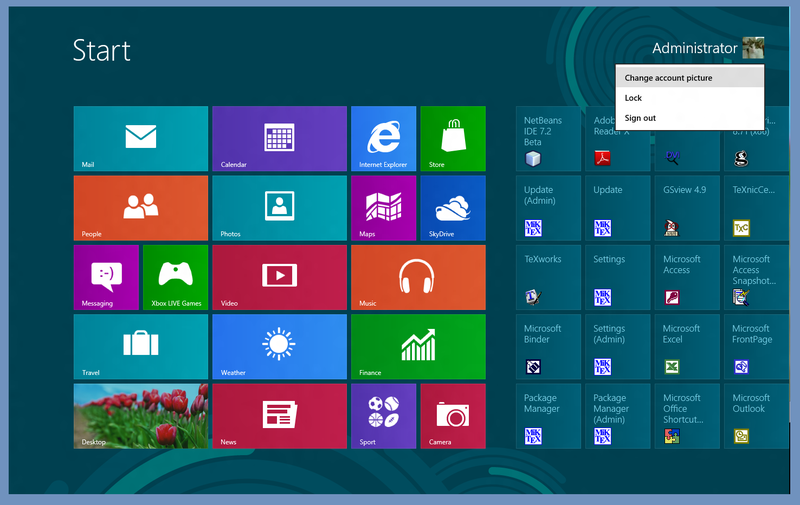Click Sign out in account menu
Image resolution: width=800 pixels, height=505 pixels.
pyautogui.click(x=689, y=118)
